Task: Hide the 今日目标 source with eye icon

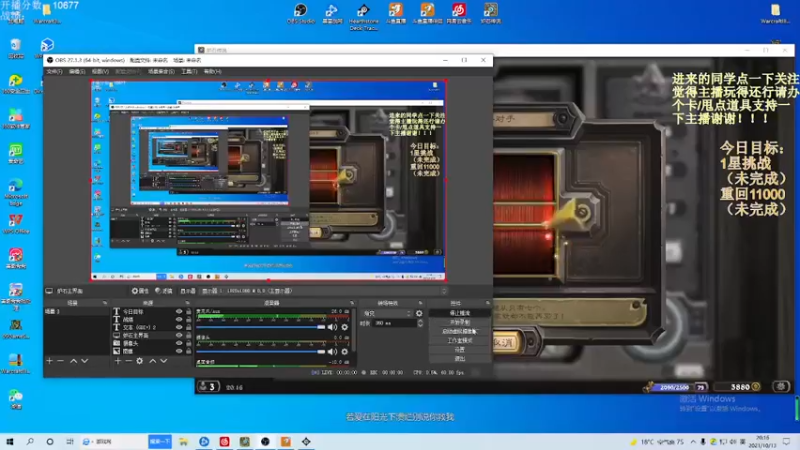Action: (179, 311)
